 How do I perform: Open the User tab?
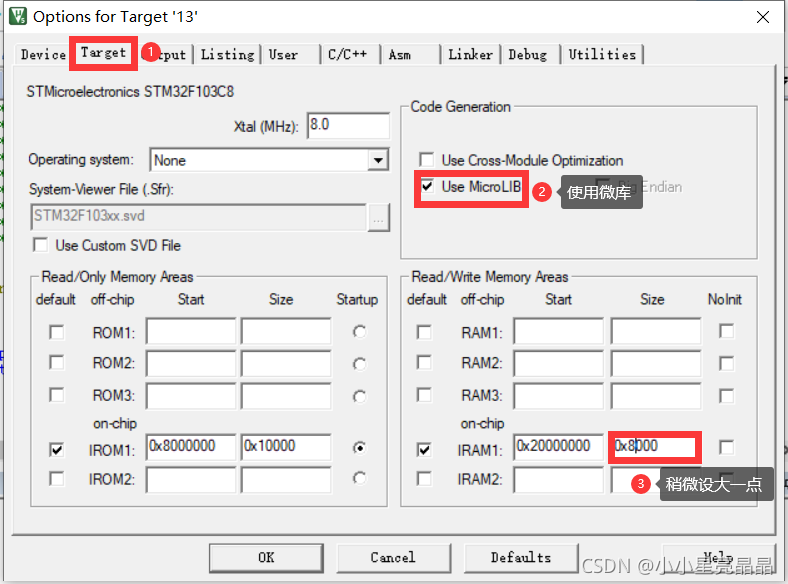coord(283,54)
